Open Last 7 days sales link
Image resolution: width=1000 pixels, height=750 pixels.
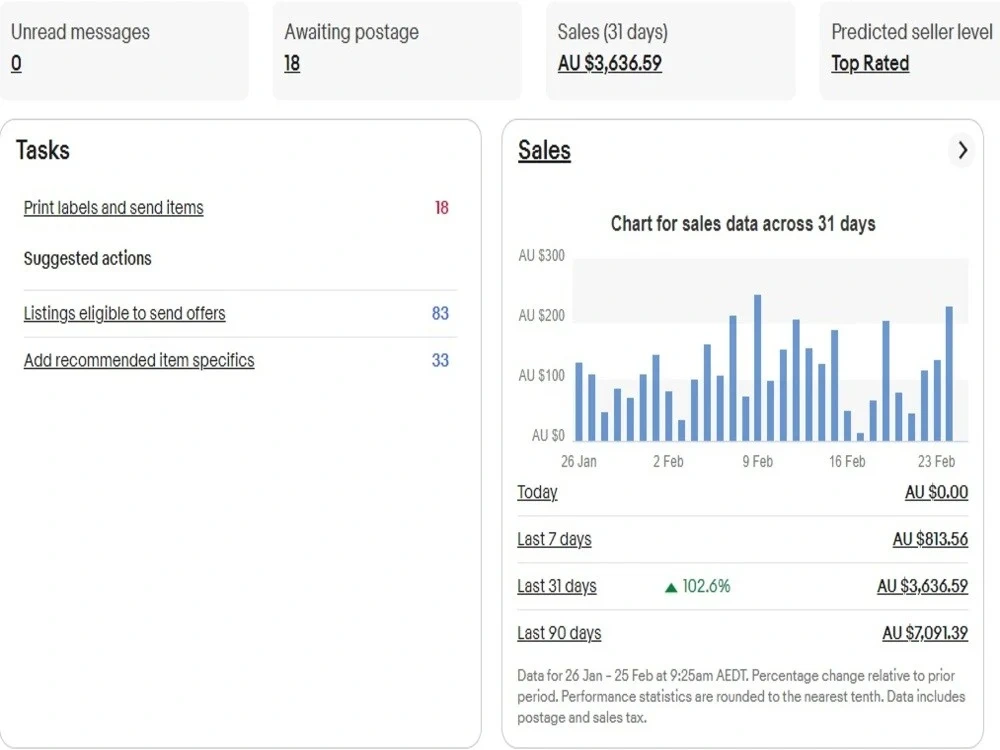coord(554,539)
